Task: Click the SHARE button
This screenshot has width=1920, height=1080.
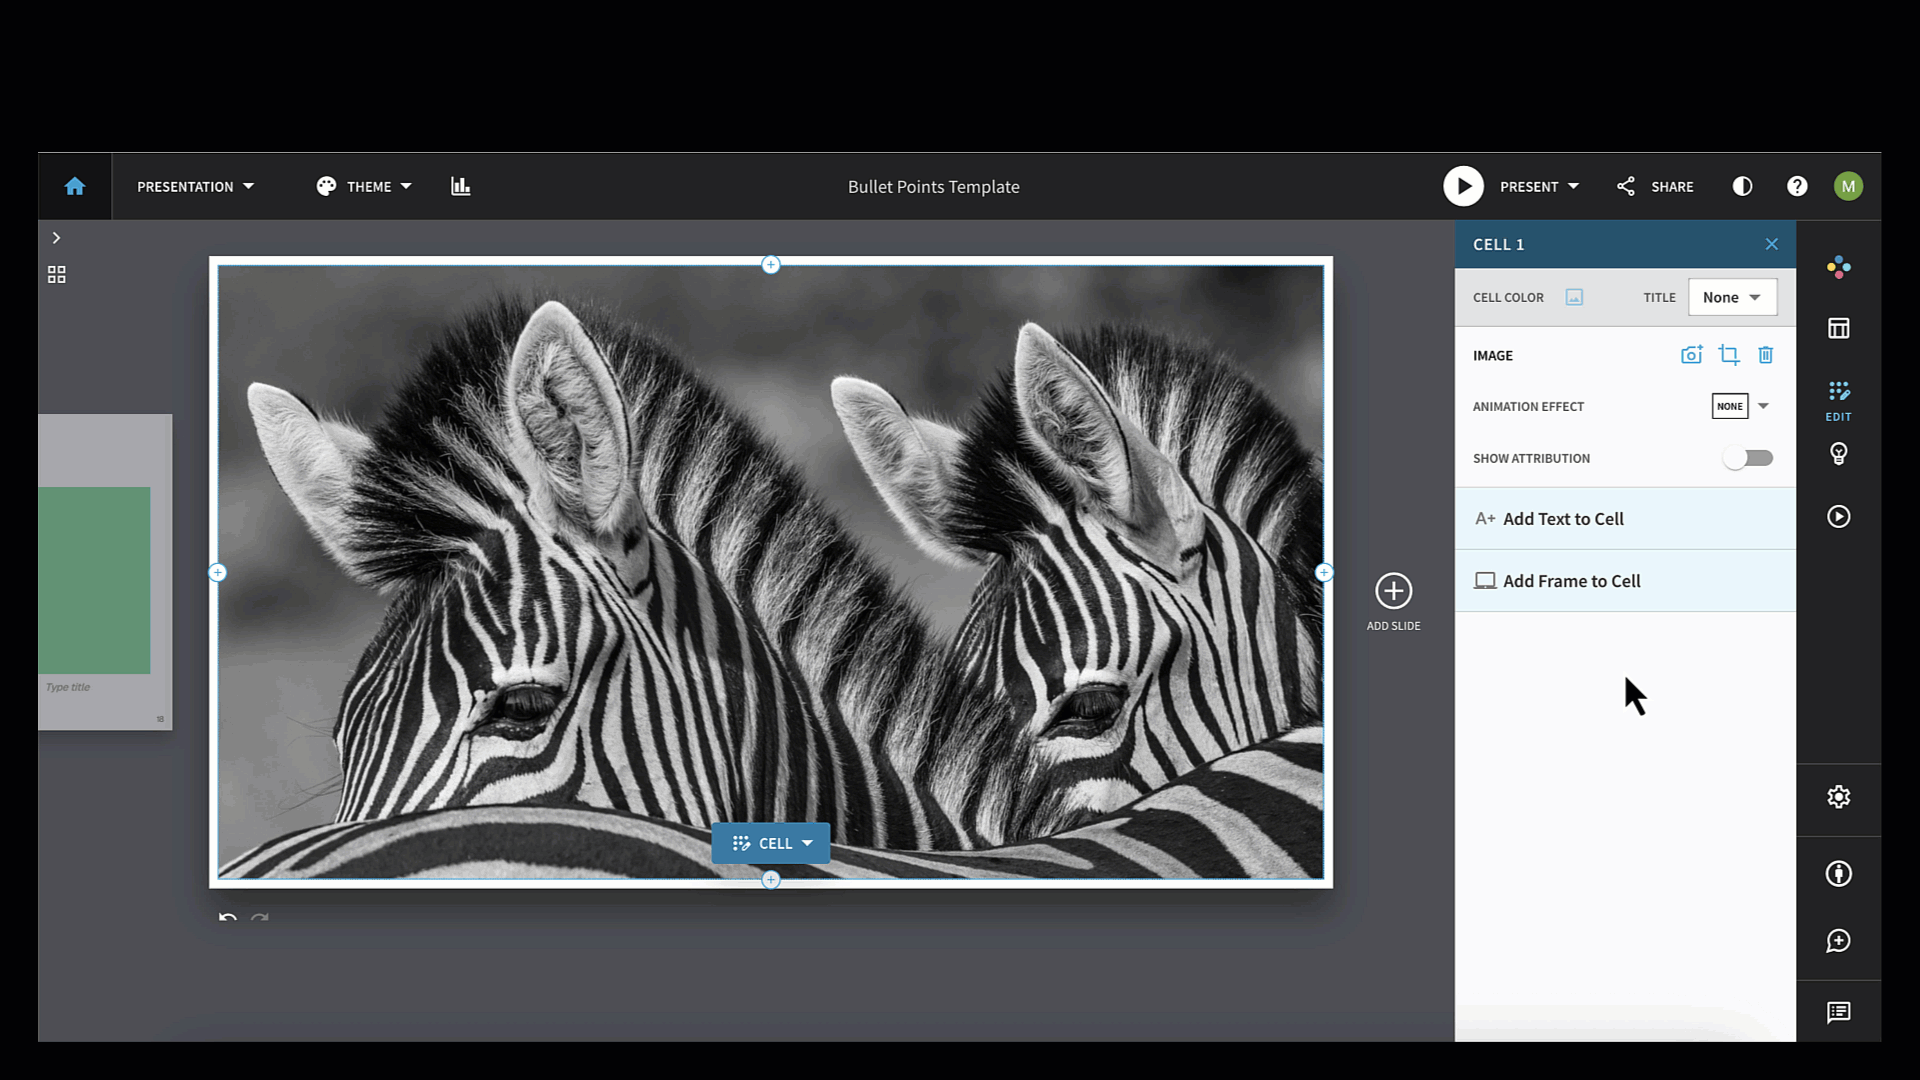Action: (1655, 186)
